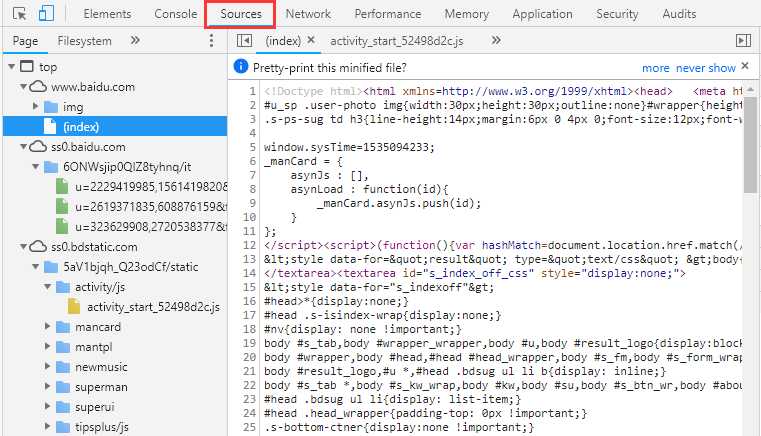Toggle the debugger sidebar icon at right
Image resolution: width=761 pixels, height=436 pixels.
coord(742,41)
